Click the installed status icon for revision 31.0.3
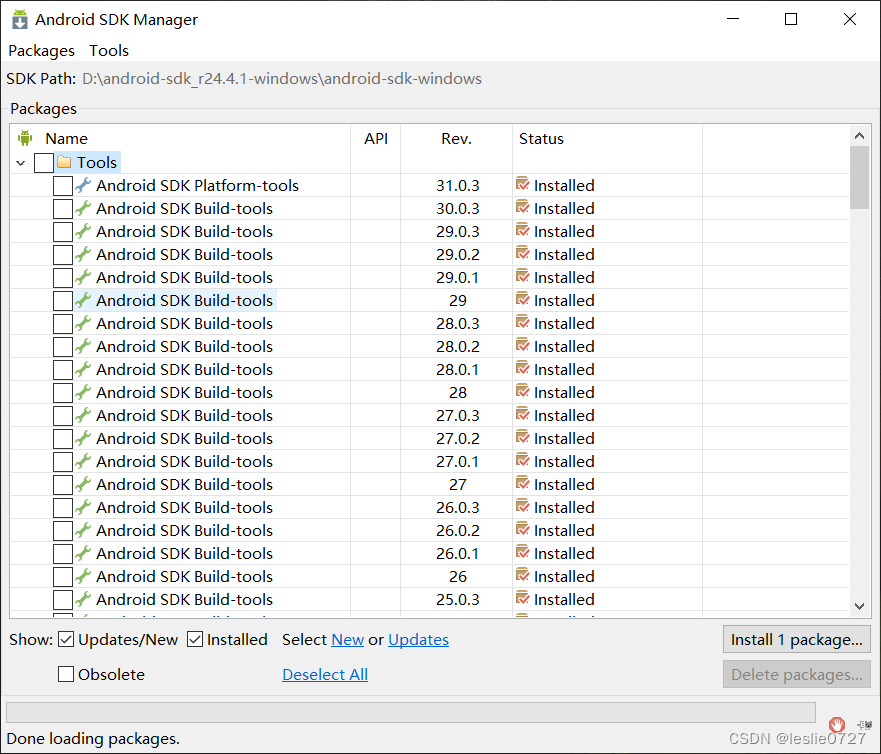 (x=523, y=184)
